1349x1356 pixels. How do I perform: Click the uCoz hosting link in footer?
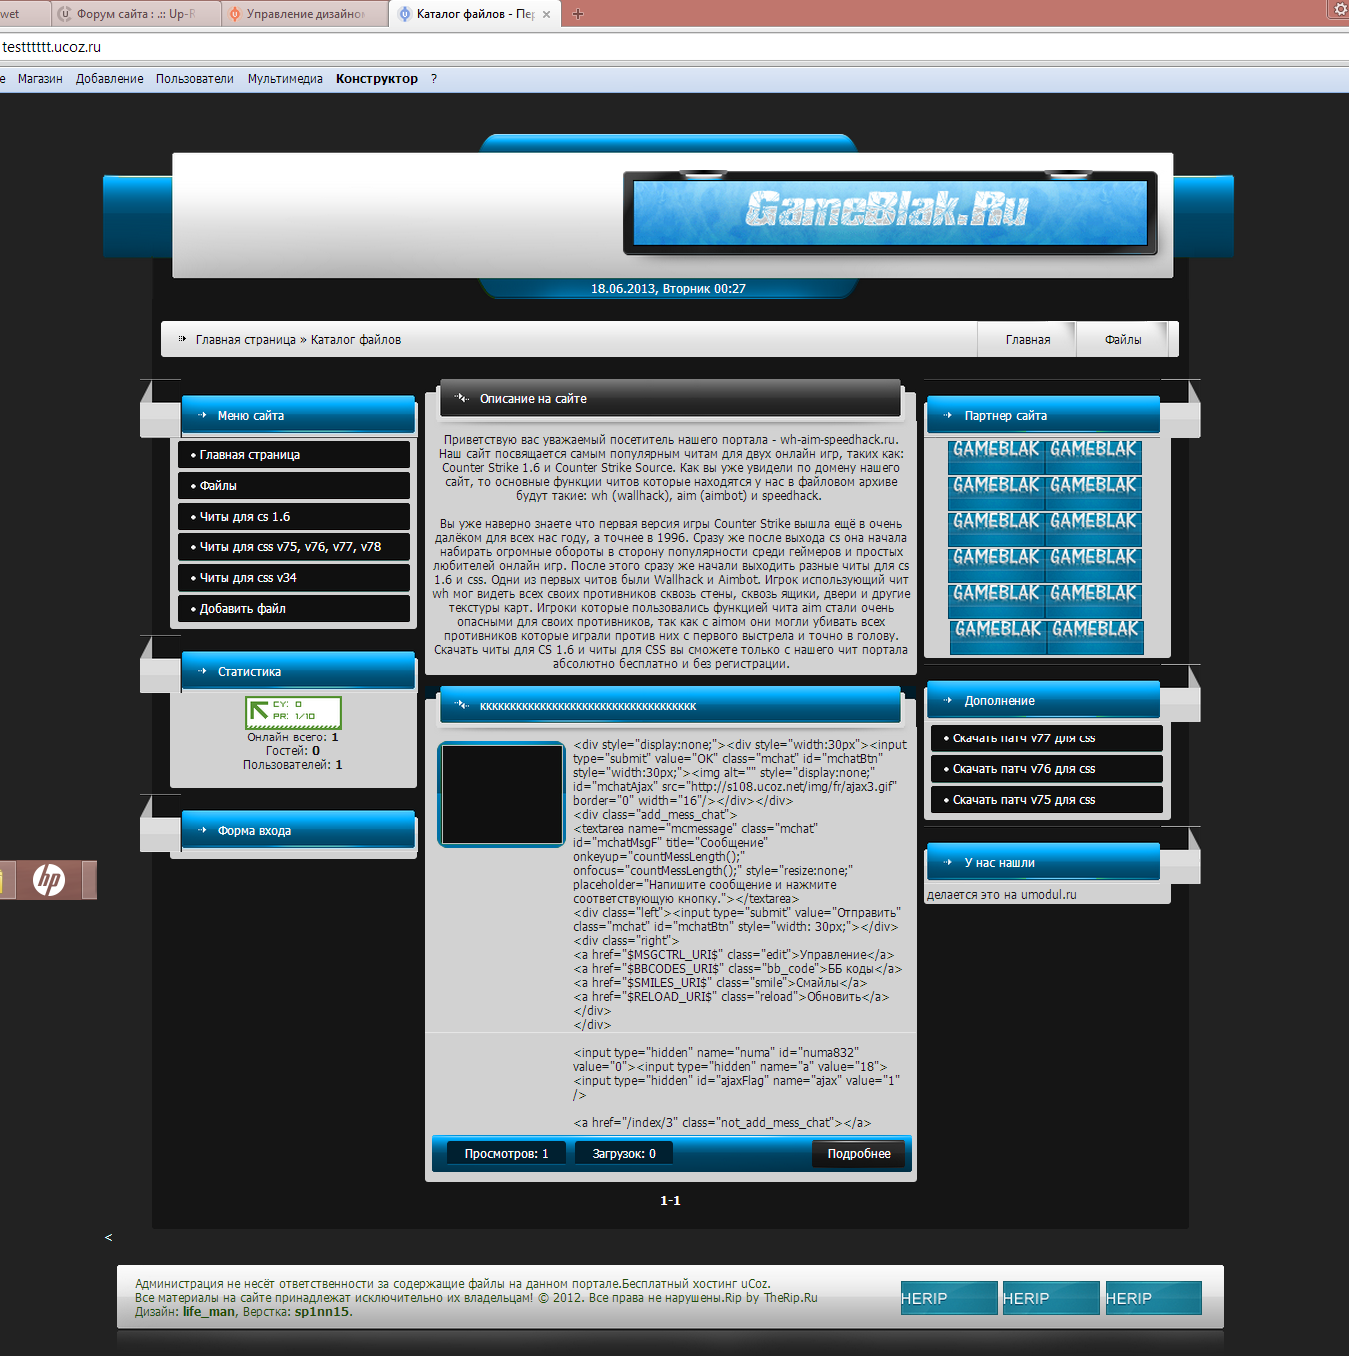(x=754, y=1284)
